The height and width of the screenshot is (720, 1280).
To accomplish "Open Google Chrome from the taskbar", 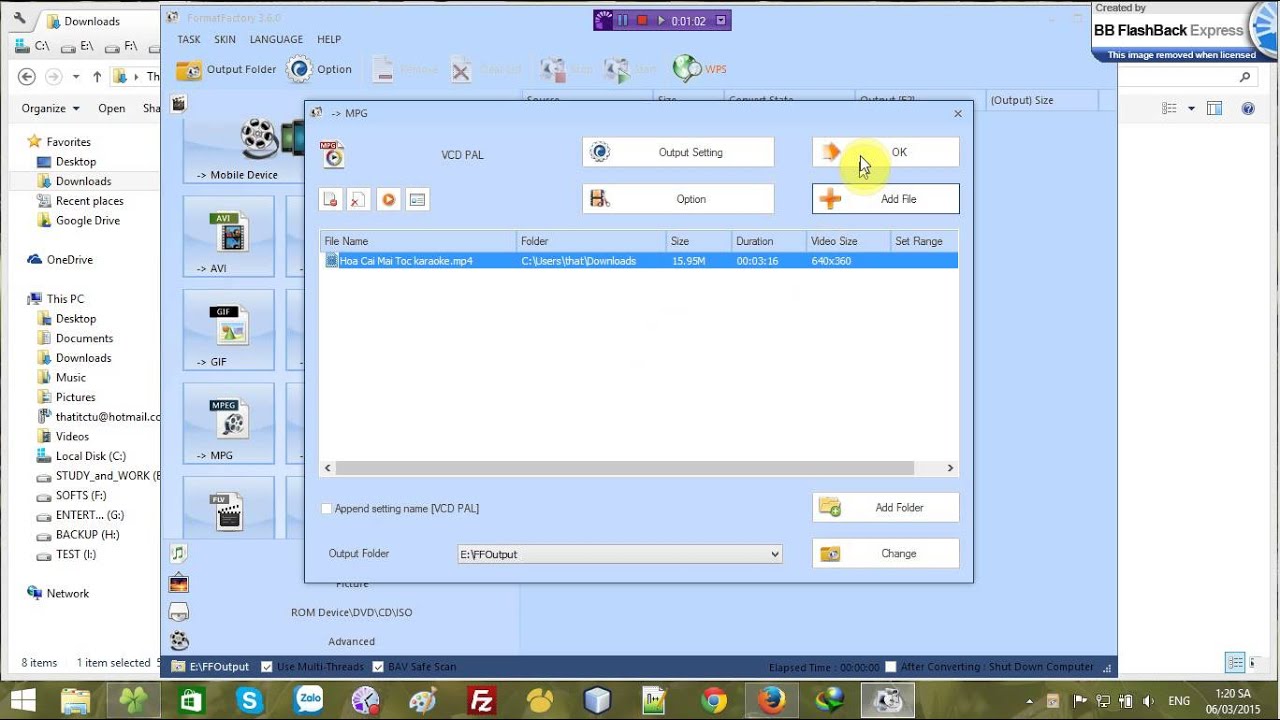I will coord(714,699).
